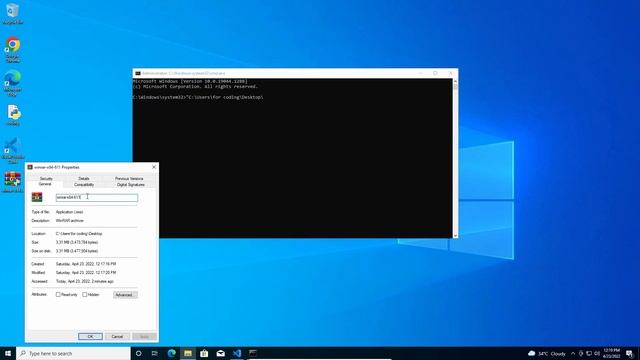This screenshot has width=640, height=360.
Task: Click the Accessed date value
Action: pos(84,281)
